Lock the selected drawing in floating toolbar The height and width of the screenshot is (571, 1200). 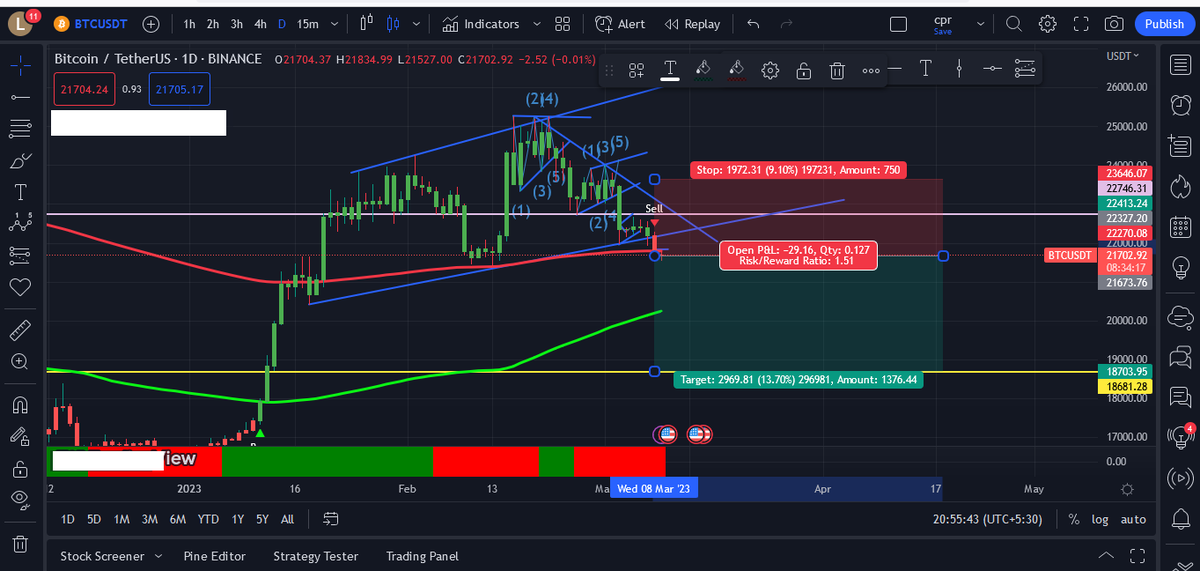[804, 70]
